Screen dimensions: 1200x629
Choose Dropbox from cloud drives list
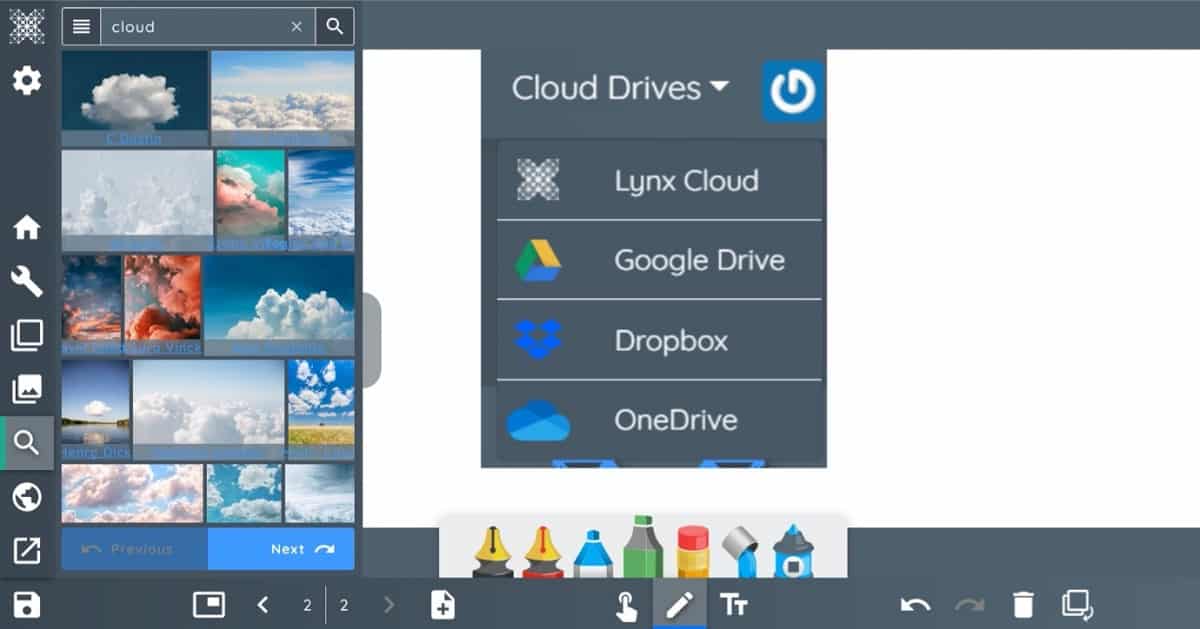click(659, 340)
